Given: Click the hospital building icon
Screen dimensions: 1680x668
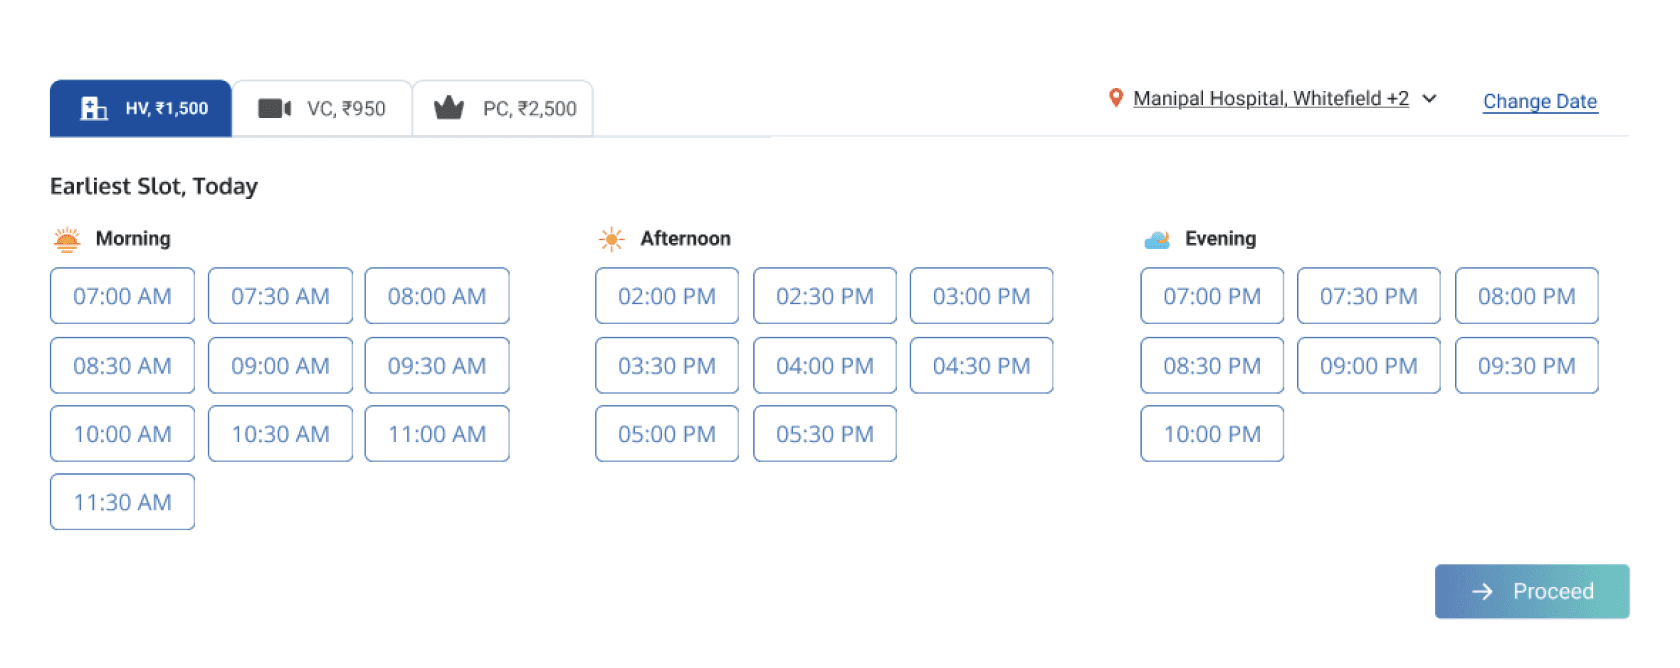Looking at the screenshot, I should click(94, 108).
